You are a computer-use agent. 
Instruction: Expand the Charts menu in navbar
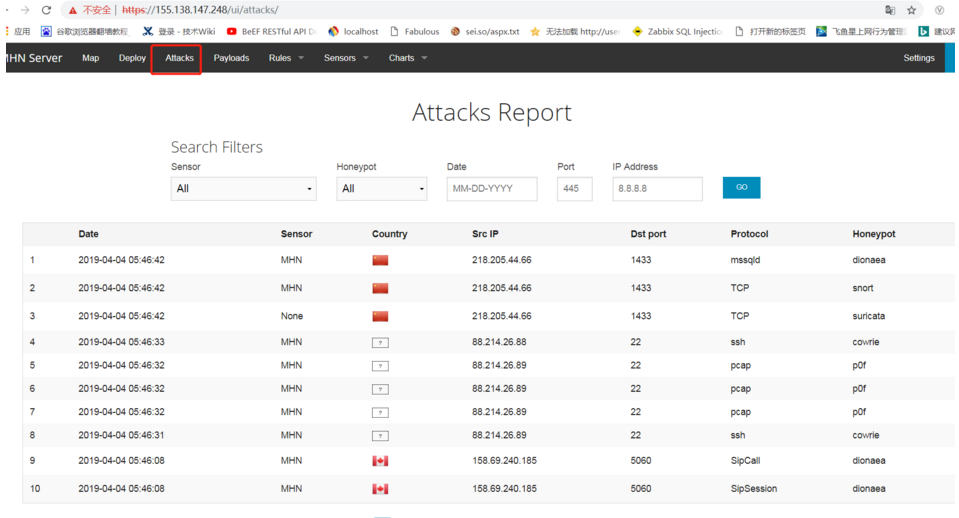click(407, 58)
